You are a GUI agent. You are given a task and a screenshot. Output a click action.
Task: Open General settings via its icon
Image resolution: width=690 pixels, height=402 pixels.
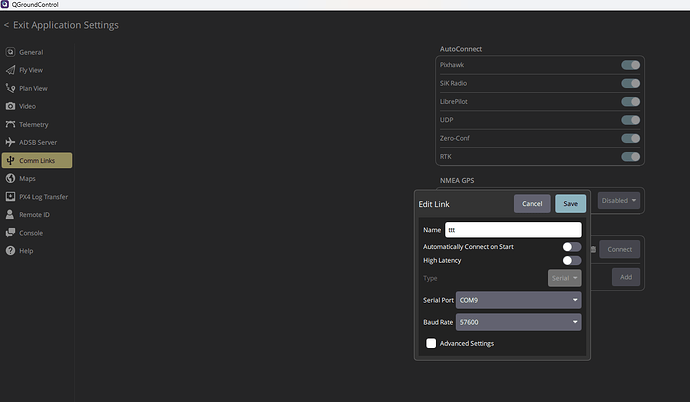coord(10,52)
